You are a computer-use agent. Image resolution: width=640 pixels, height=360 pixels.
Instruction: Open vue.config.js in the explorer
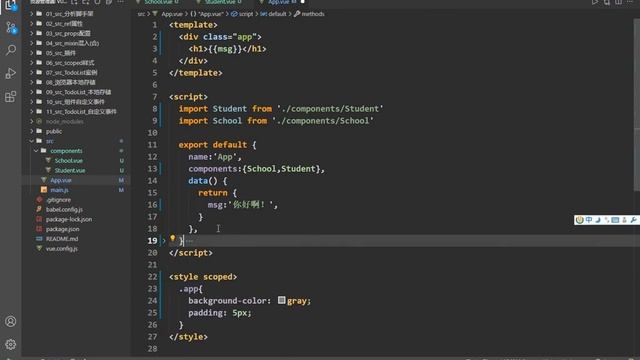tap(62, 248)
